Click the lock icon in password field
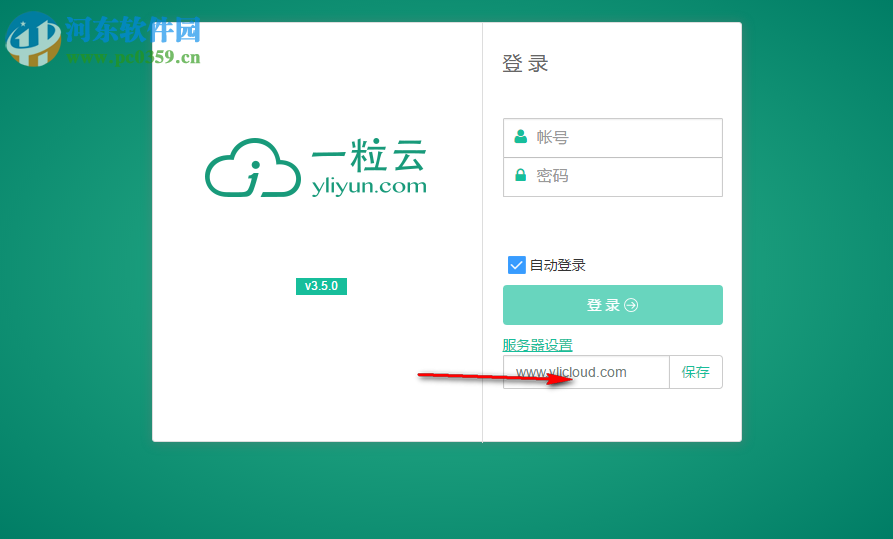This screenshot has height=539, width=893. point(521,175)
